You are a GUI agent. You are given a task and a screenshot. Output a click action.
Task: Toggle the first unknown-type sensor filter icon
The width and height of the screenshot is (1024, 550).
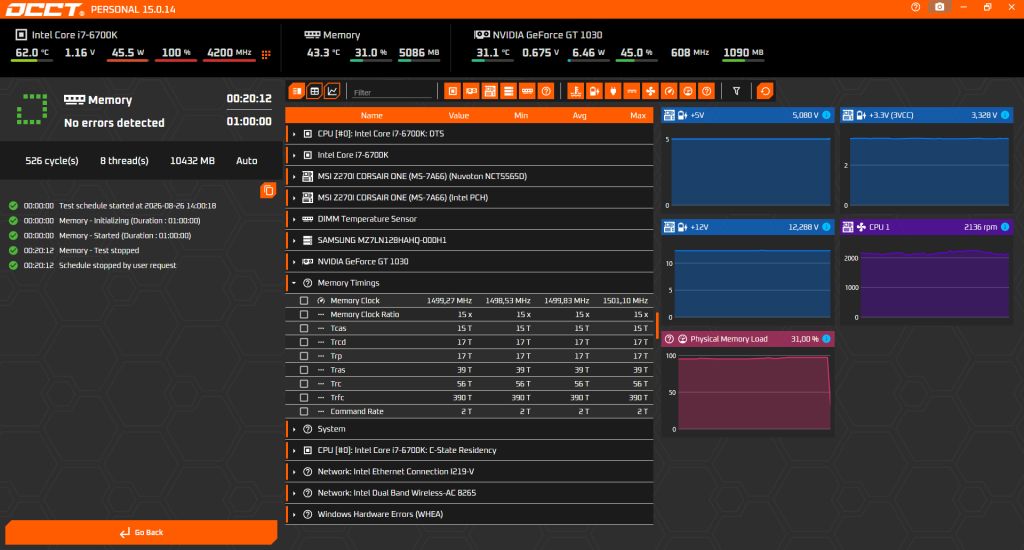point(546,91)
